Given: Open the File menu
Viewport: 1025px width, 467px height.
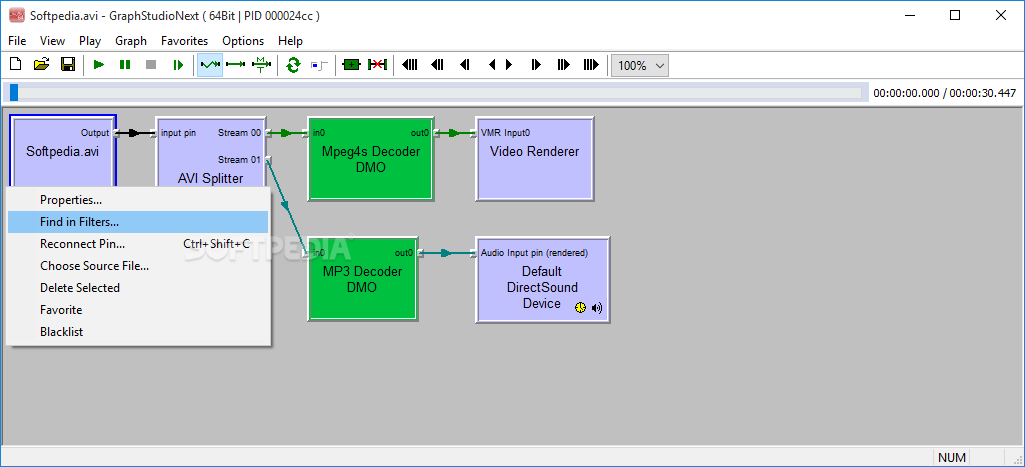Looking at the screenshot, I should click(x=17, y=41).
